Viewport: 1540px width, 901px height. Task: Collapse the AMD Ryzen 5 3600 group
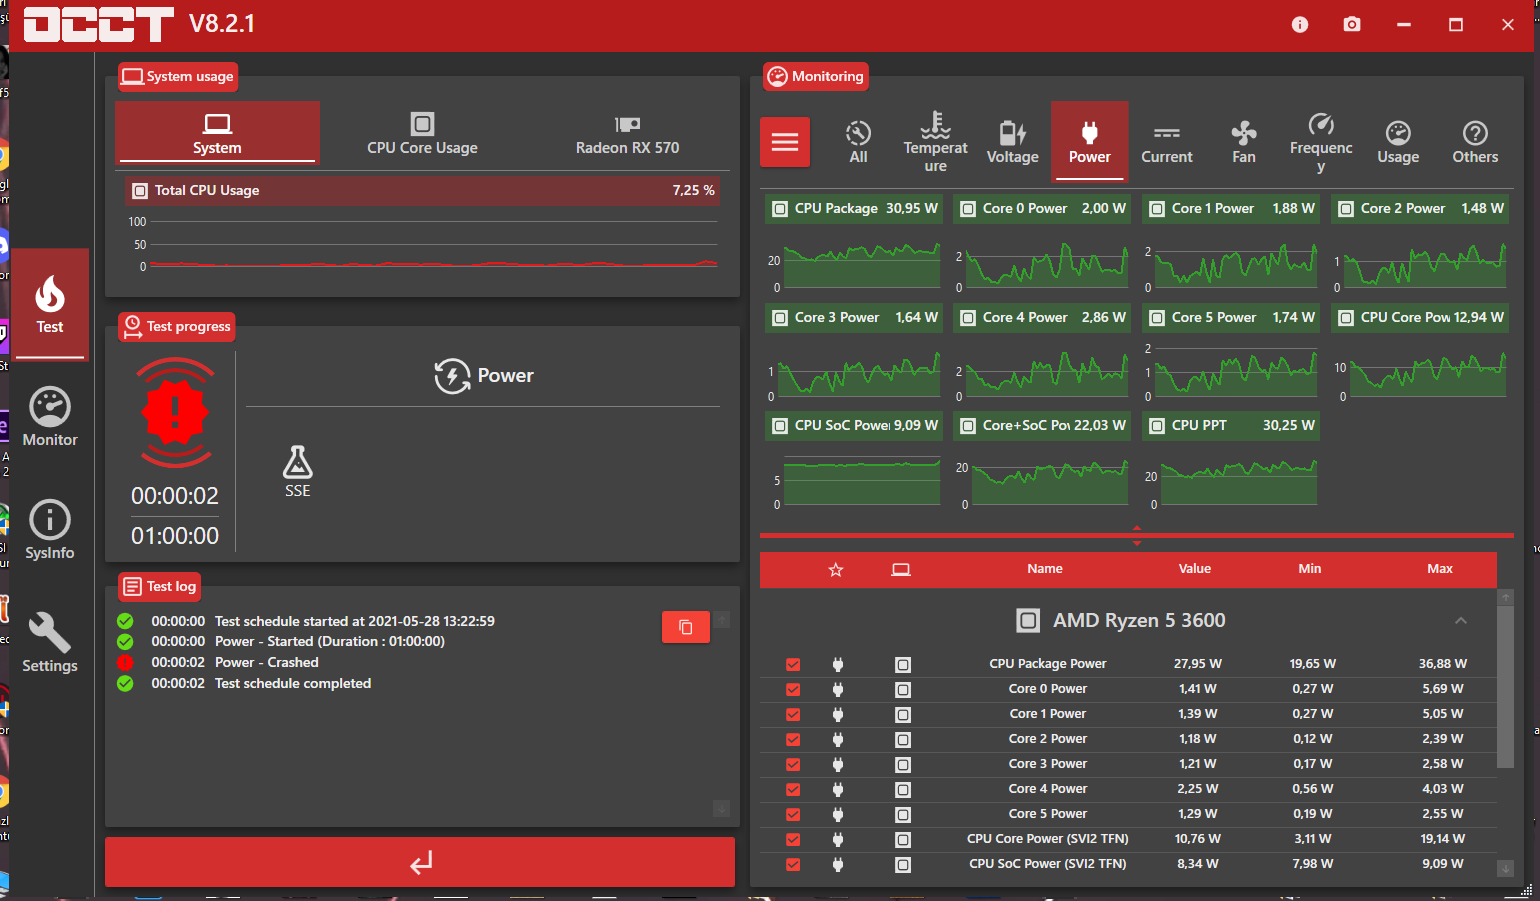click(1461, 621)
